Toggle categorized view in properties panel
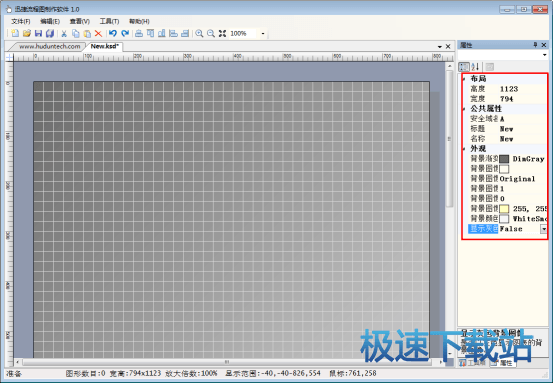The image size is (554, 383). (x=464, y=67)
